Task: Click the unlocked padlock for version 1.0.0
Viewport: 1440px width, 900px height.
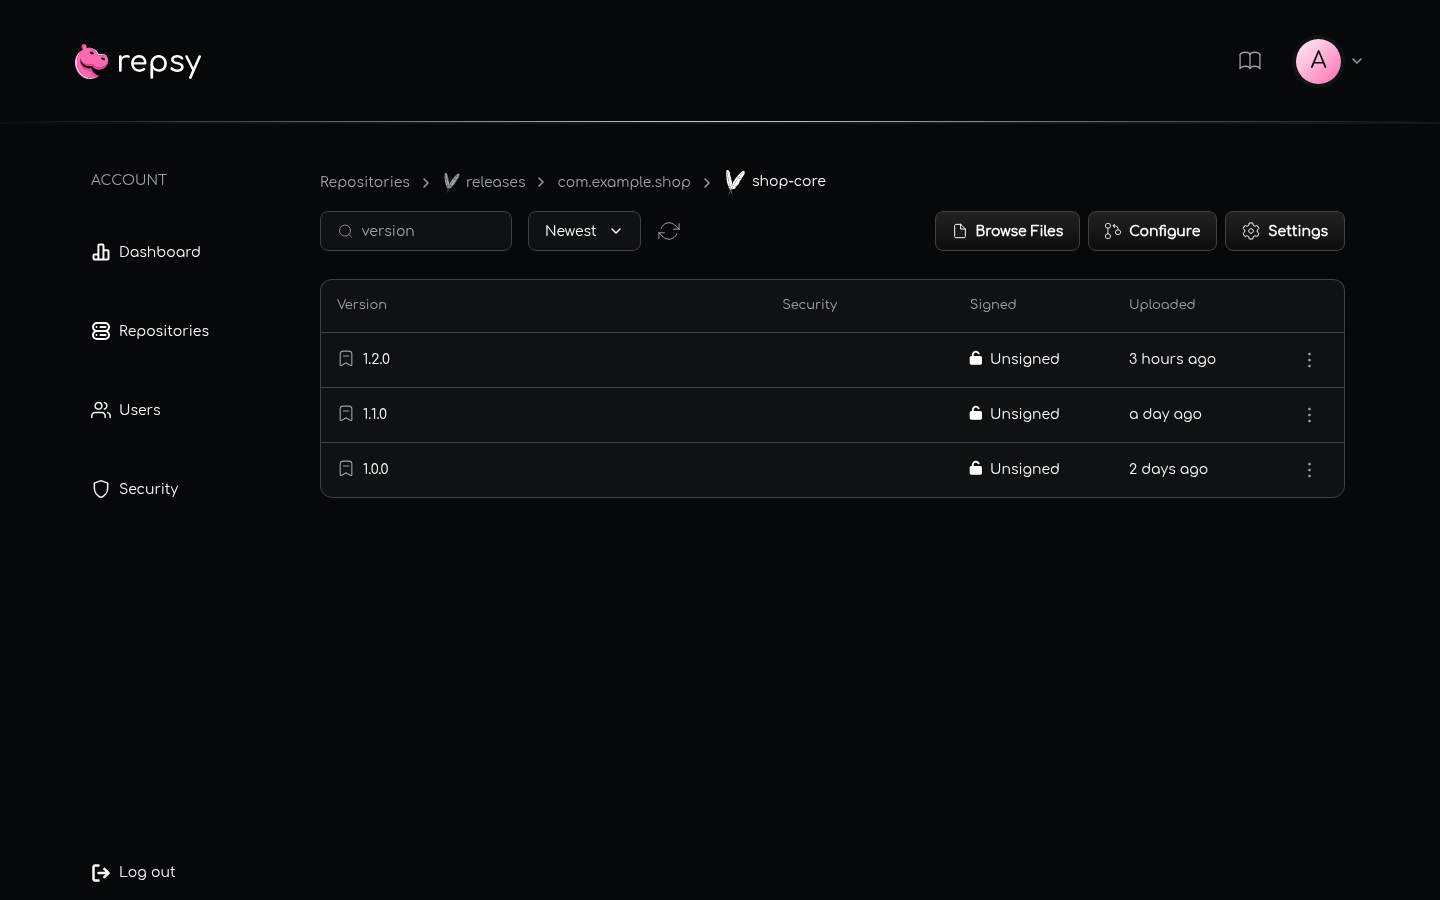Action: coord(976,468)
